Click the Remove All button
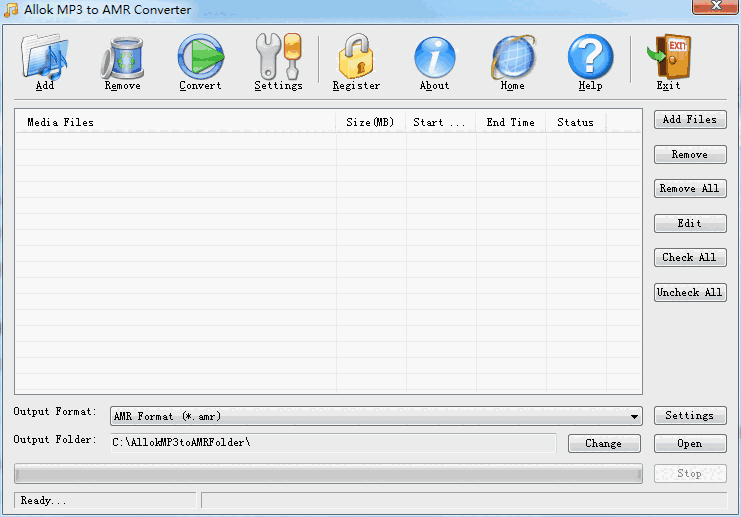This screenshot has height=517, width=741. click(690, 189)
